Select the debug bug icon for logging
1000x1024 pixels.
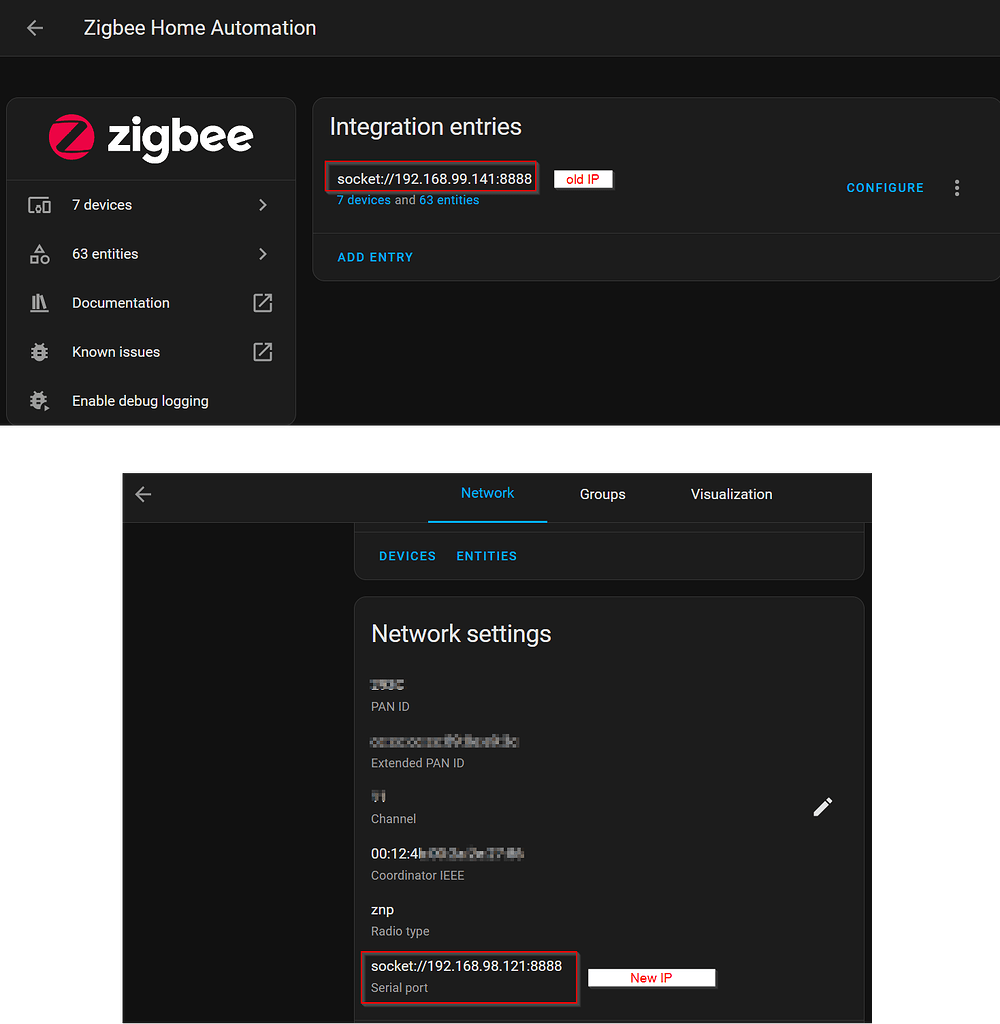(x=38, y=401)
